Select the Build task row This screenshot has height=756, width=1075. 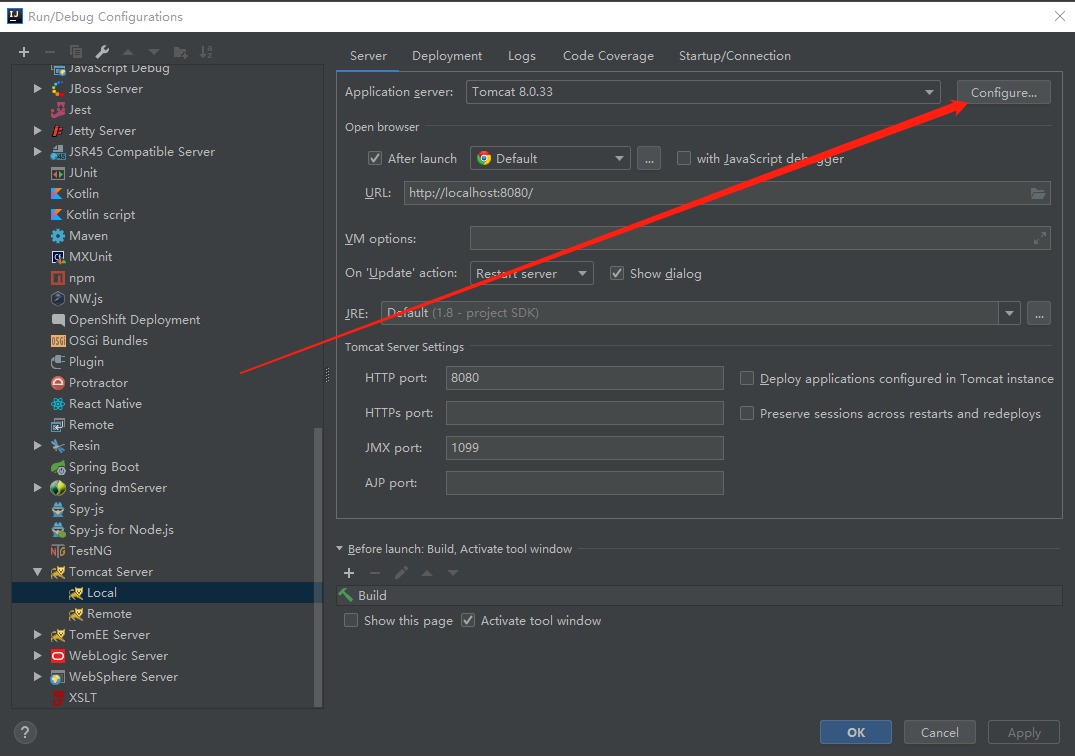(699, 596)
